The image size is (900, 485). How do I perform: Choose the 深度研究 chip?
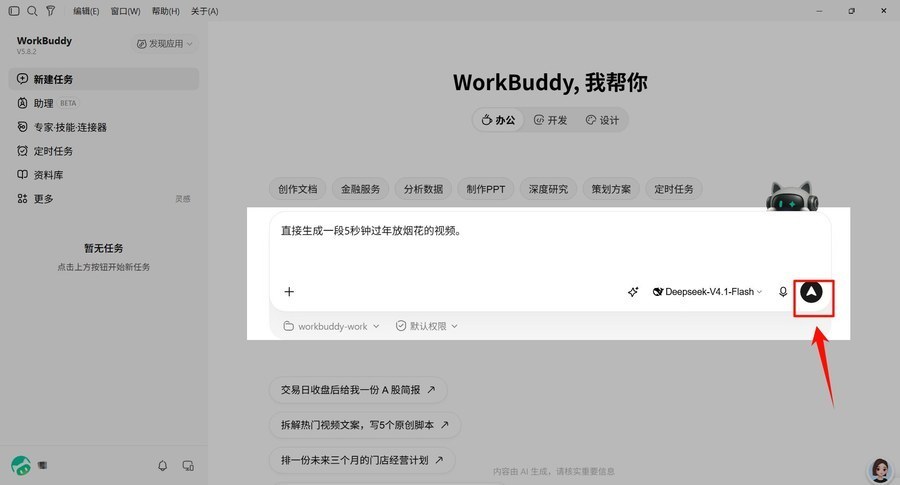(548, 189)
